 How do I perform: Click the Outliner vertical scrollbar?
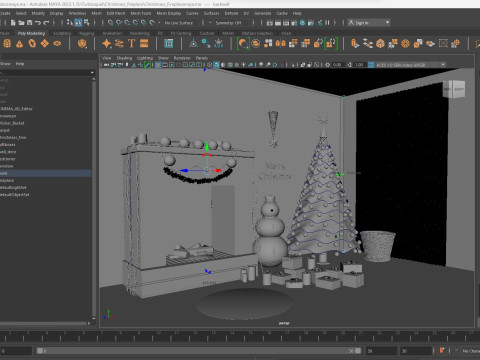[94, 197]
